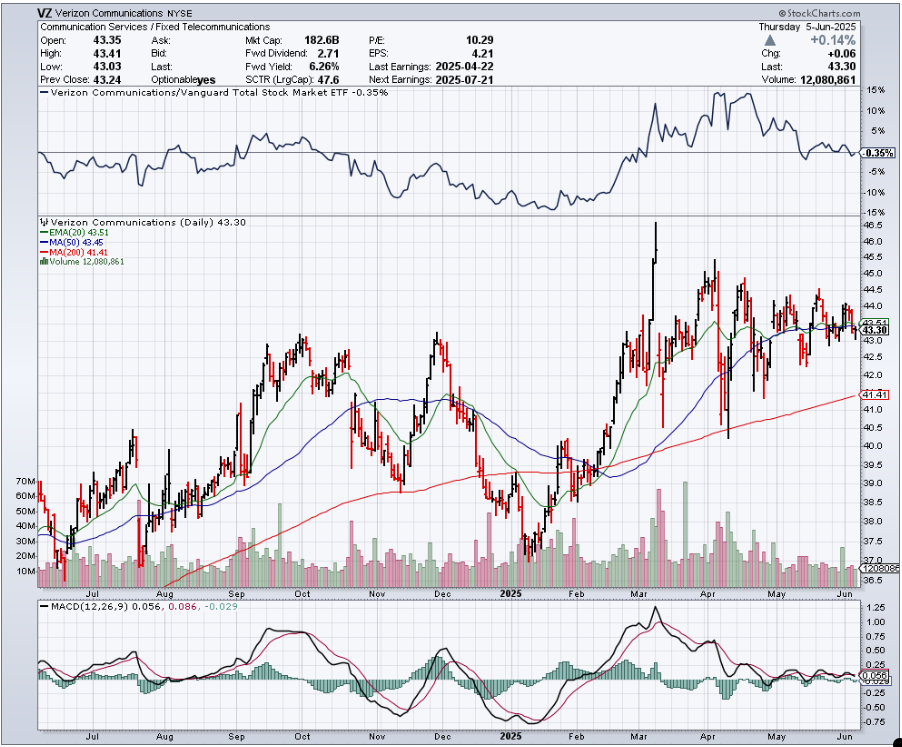Click the MA(50) 43.45 legend label
902x747 pixels.
77,243
